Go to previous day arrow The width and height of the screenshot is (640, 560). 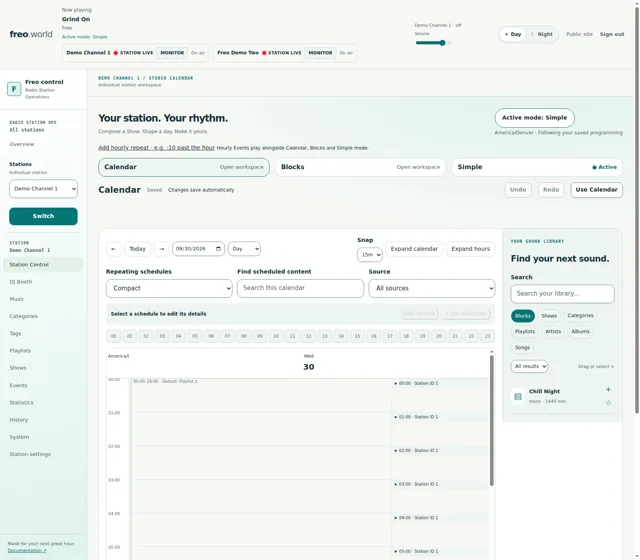tap(113, 249)
